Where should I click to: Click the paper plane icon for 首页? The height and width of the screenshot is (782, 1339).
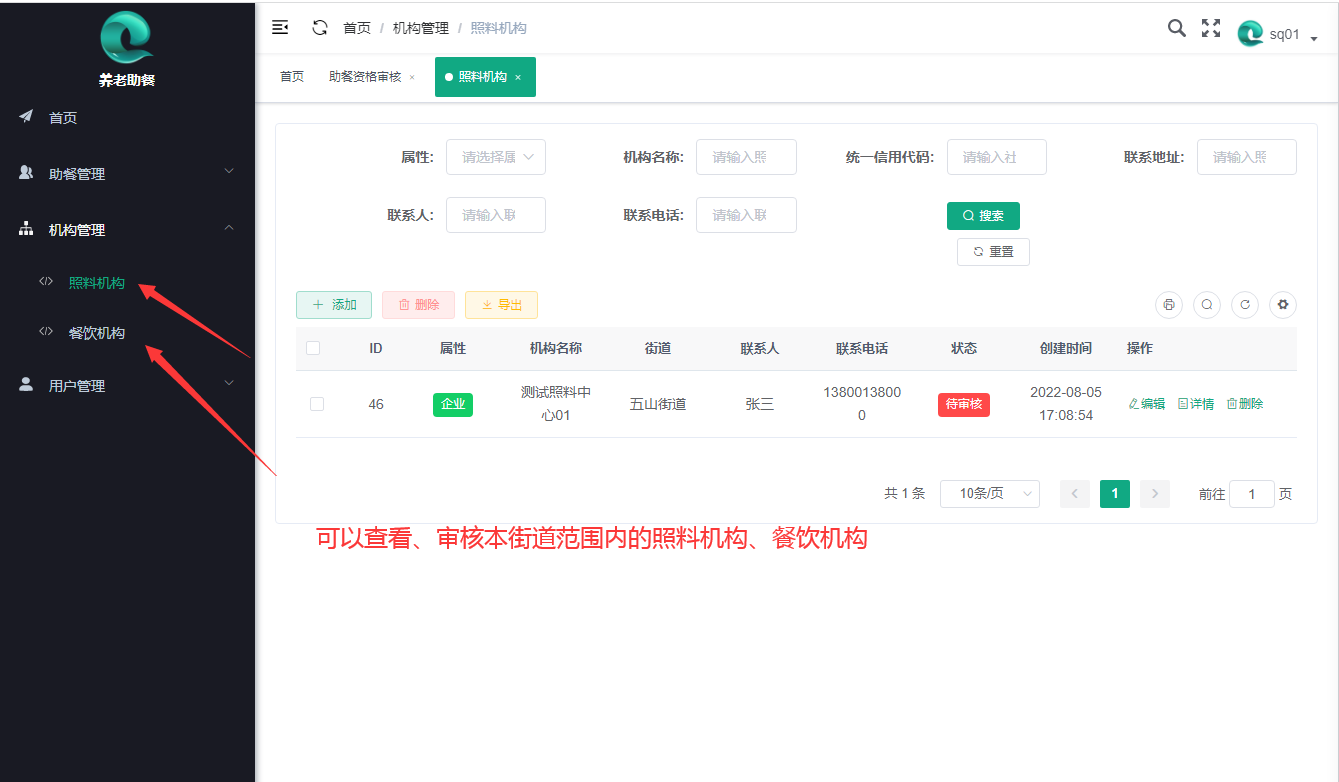coord(27,117)
